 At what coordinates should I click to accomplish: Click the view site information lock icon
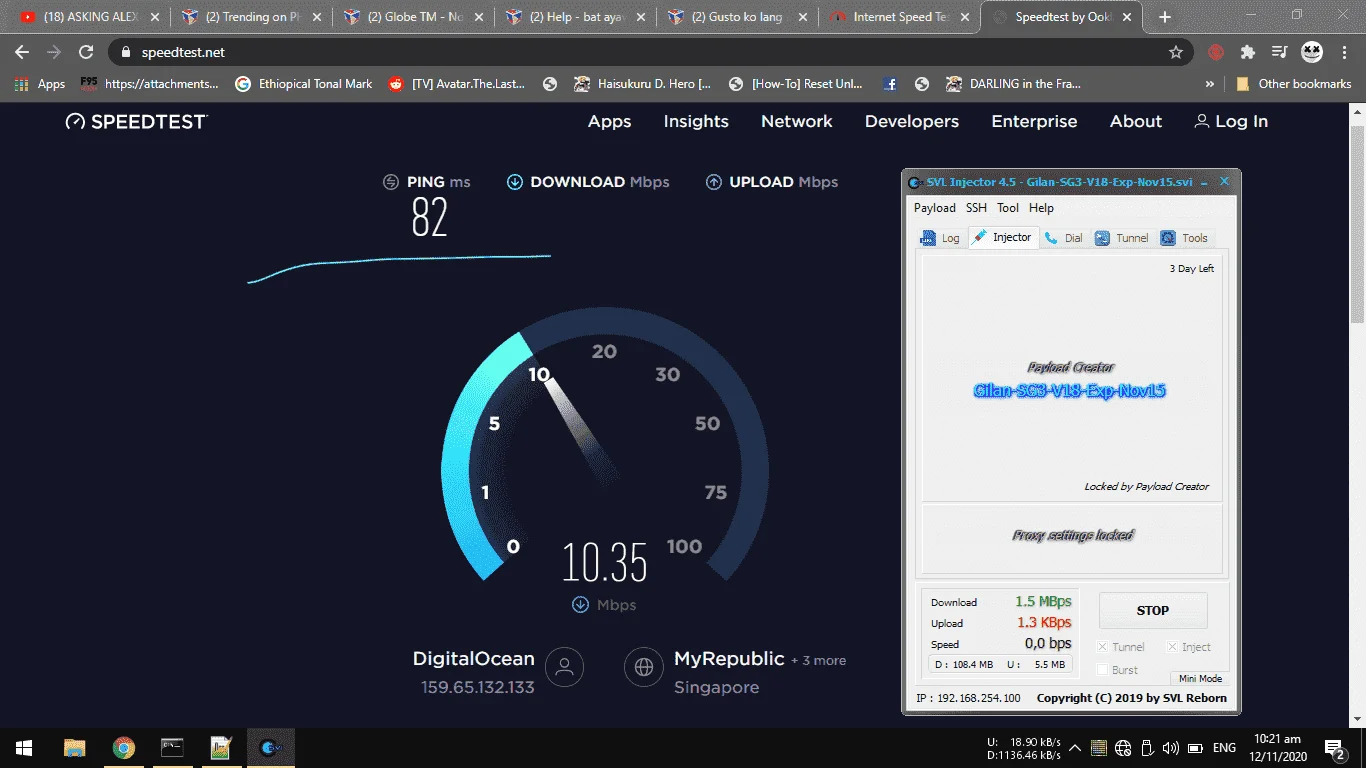coord(126,52)
